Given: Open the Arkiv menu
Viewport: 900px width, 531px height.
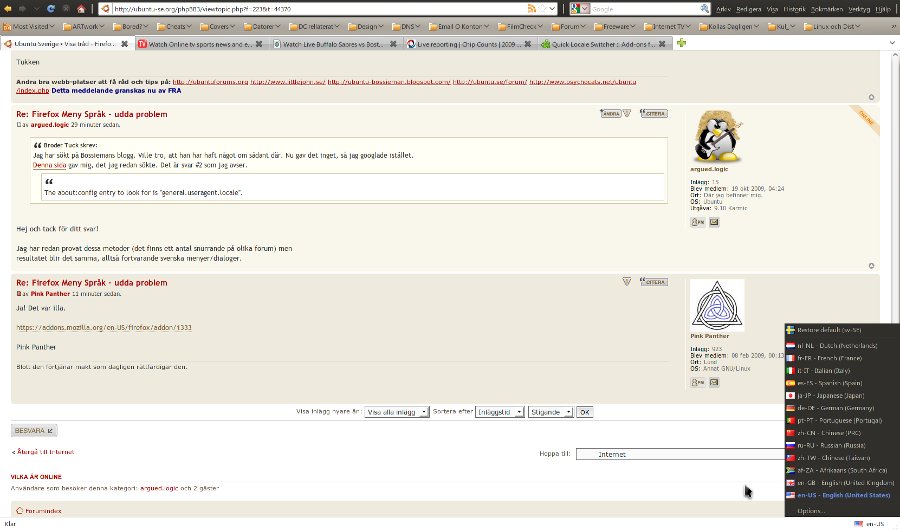Looking at the screenshot, I should [x=723, y=9].
